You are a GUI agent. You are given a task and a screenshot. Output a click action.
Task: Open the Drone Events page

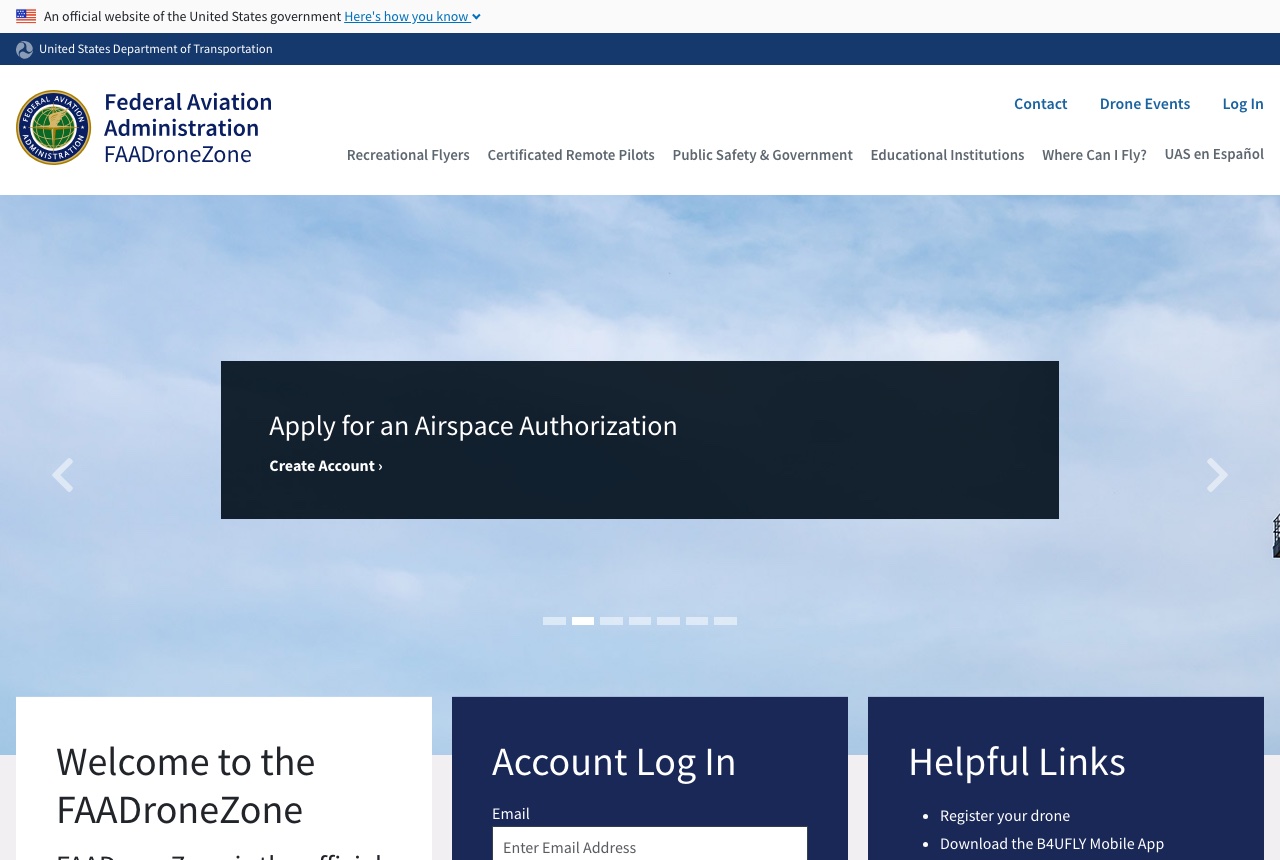tap(1145, 104)
